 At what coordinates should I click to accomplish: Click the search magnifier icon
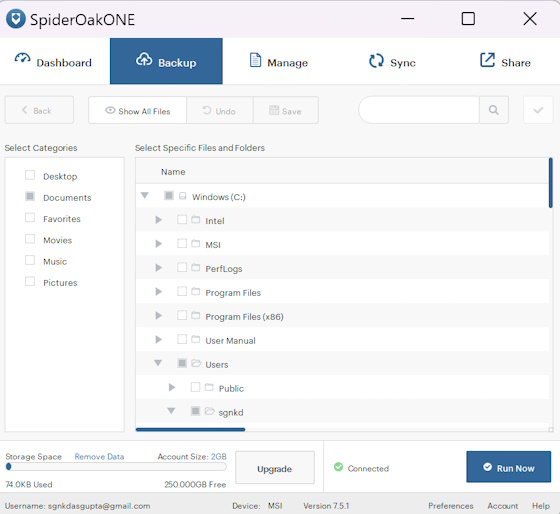coord(494,110)
